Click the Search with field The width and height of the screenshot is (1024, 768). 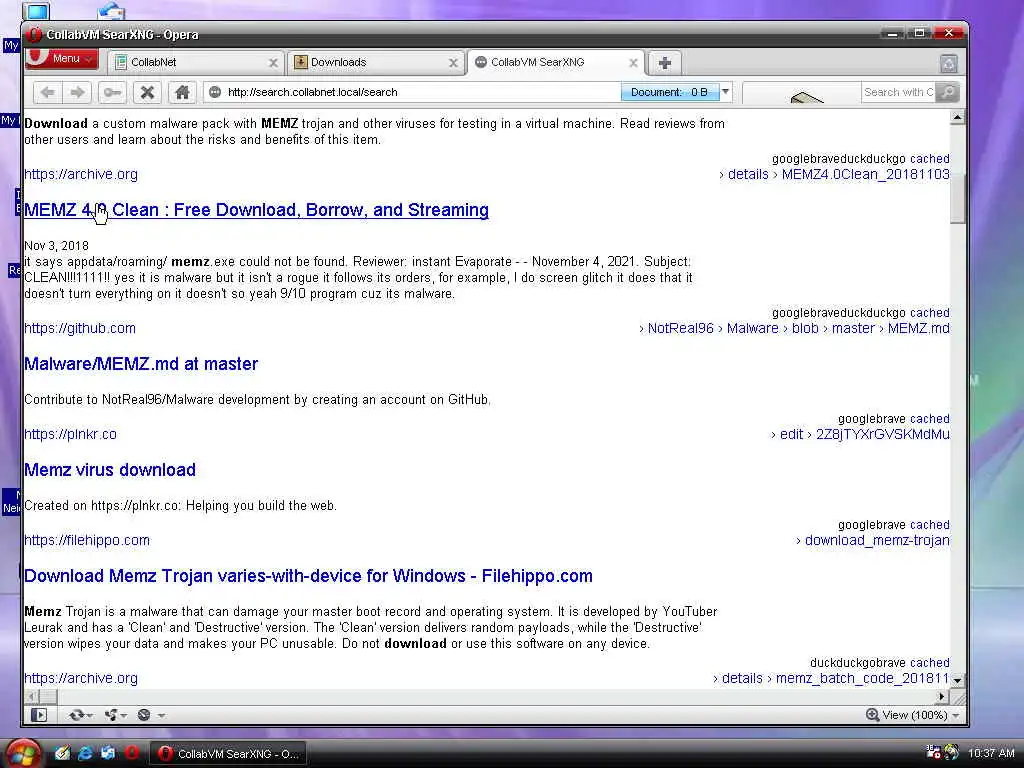point(898,92)
